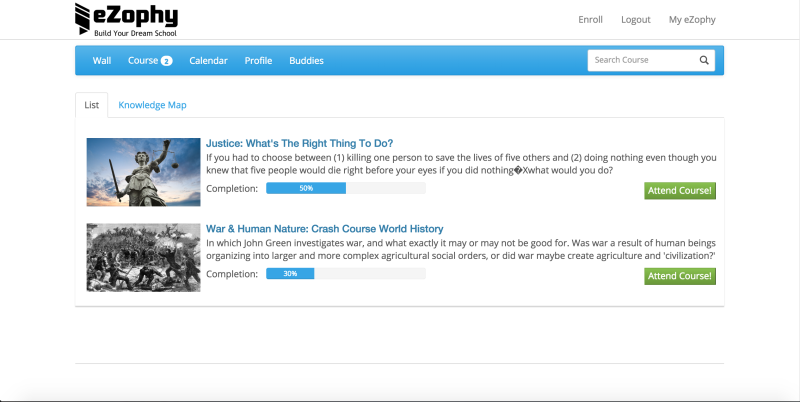Click the eZophy logo
The height and width of the screenshot is (402, 800).
point(126,19)
